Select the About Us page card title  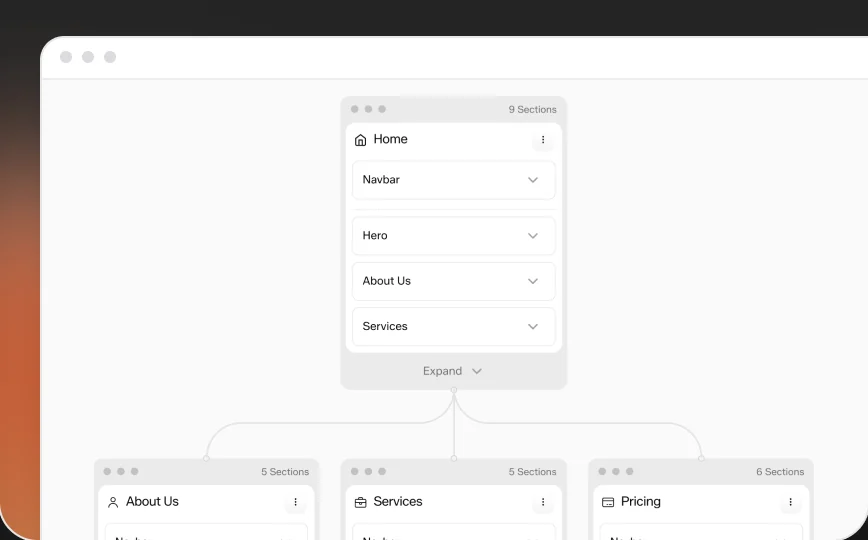click(x=152, y=501)
